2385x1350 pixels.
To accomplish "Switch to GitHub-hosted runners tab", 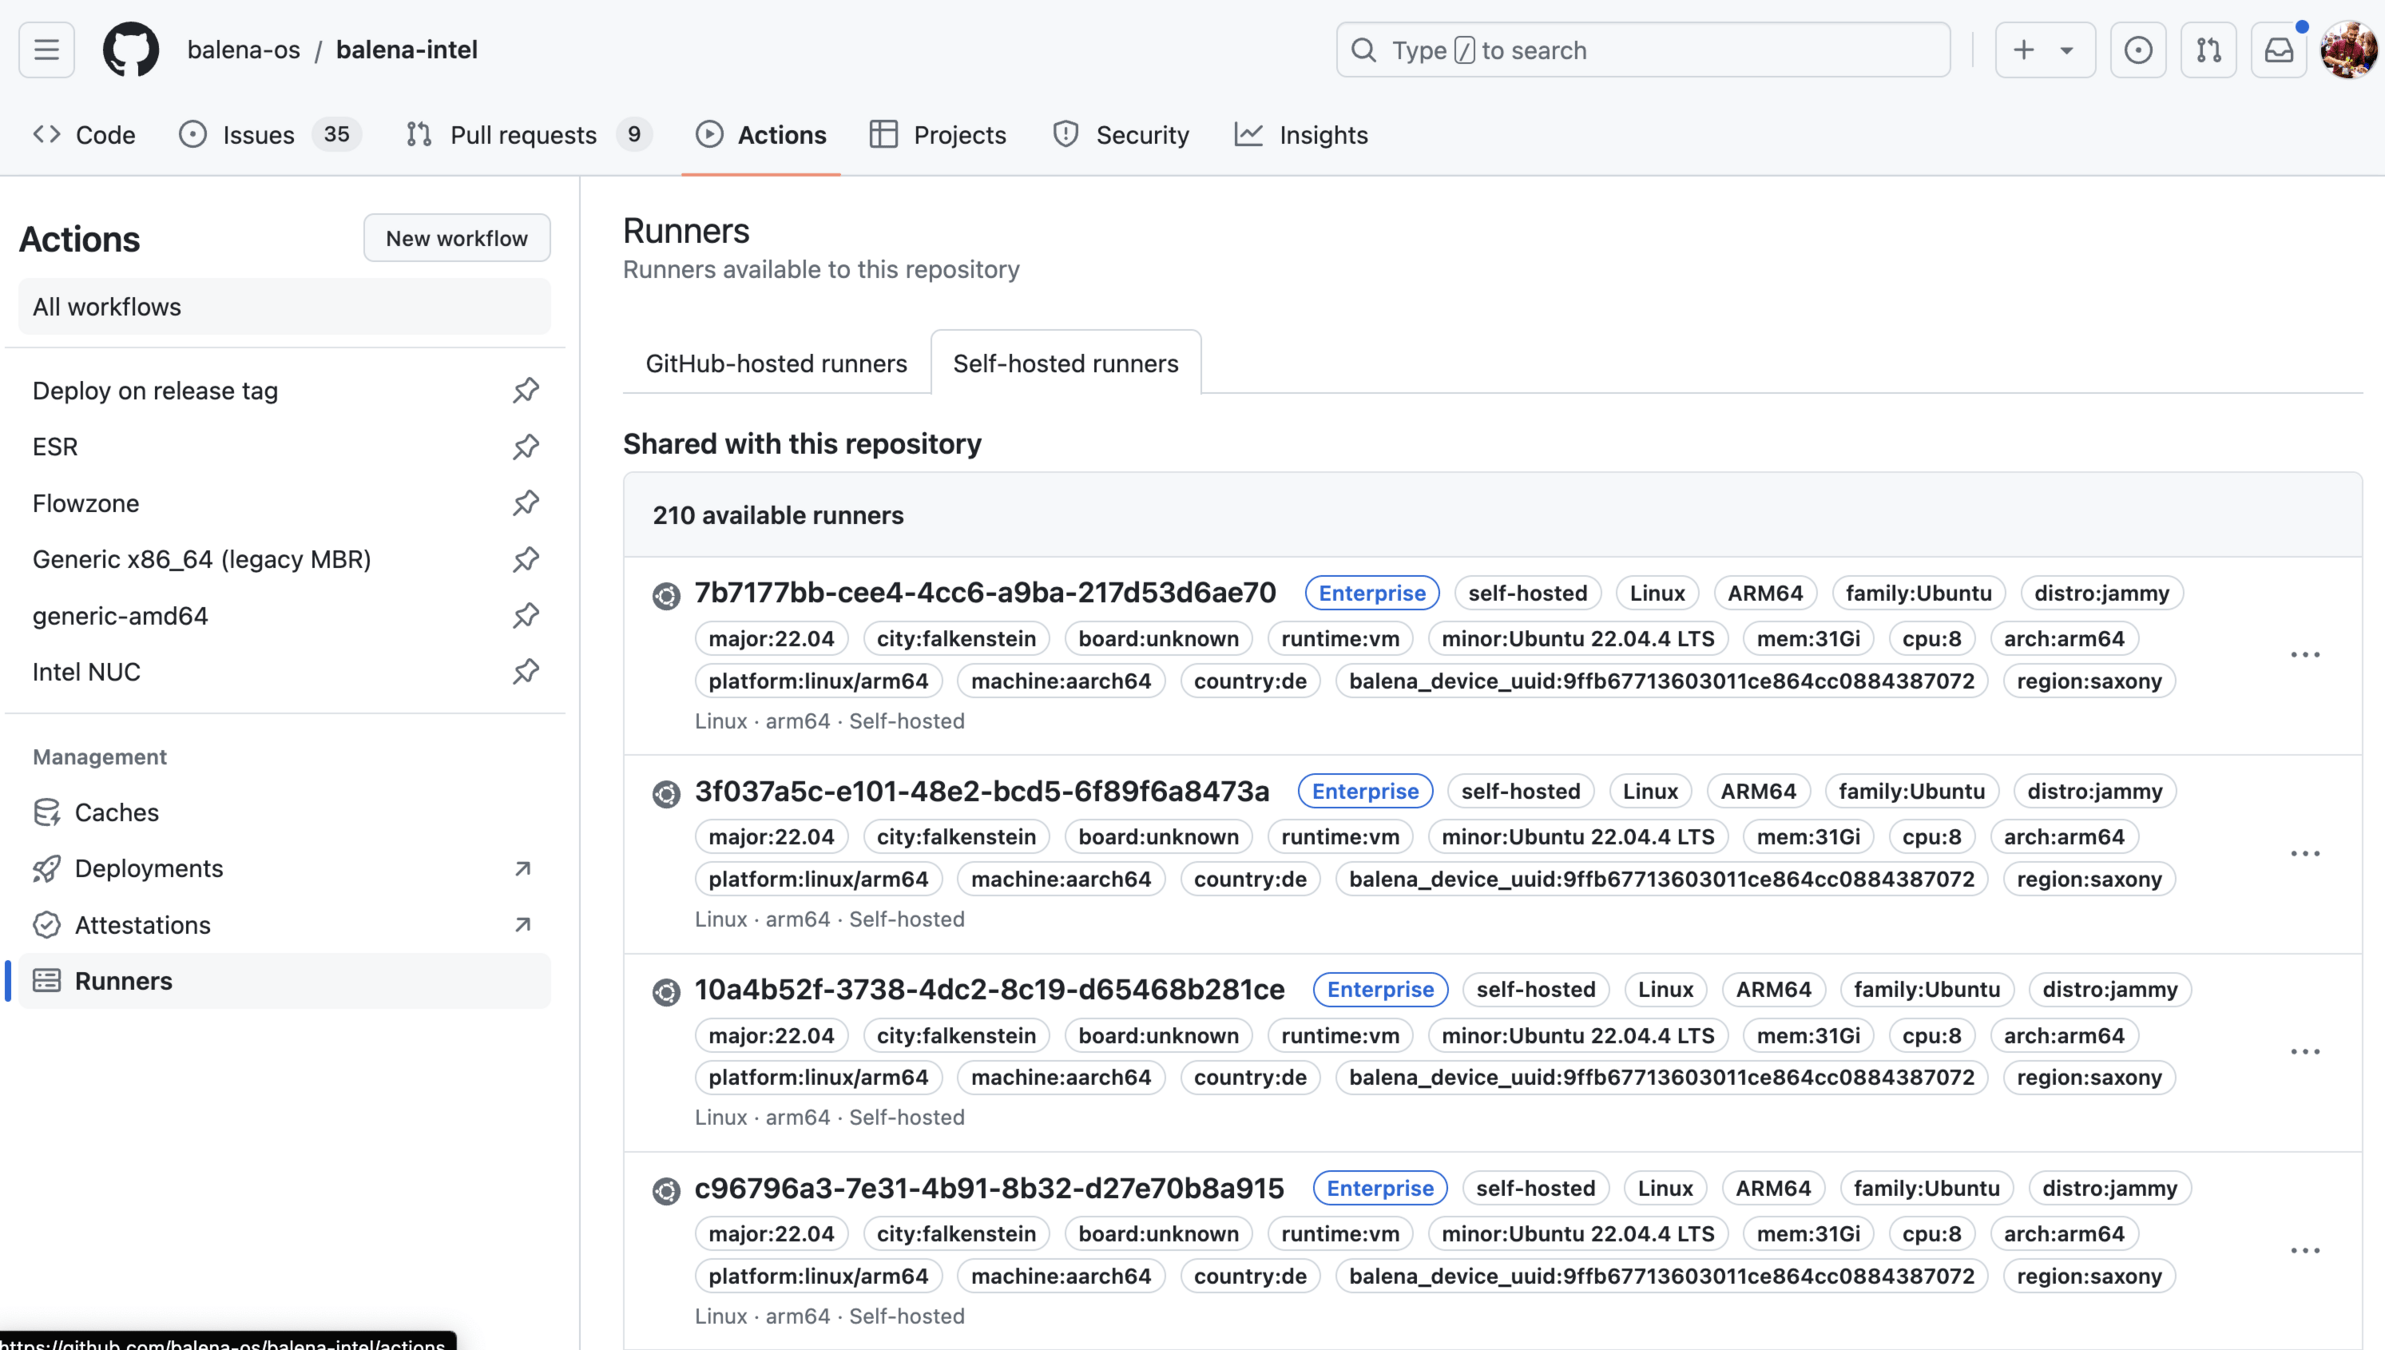I will click(x=776, y=363).
